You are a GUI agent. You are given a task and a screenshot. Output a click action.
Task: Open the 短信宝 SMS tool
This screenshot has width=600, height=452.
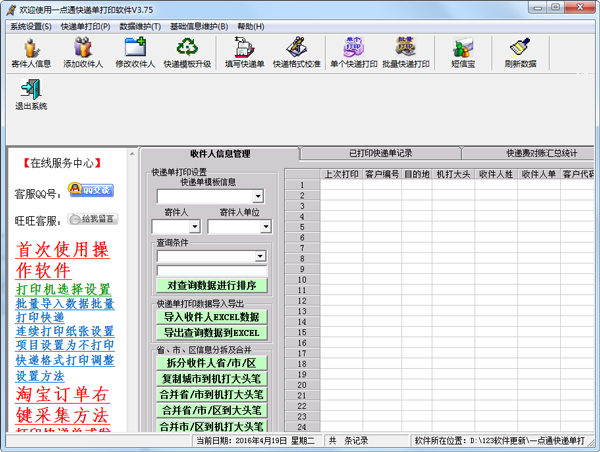[462, 51]
